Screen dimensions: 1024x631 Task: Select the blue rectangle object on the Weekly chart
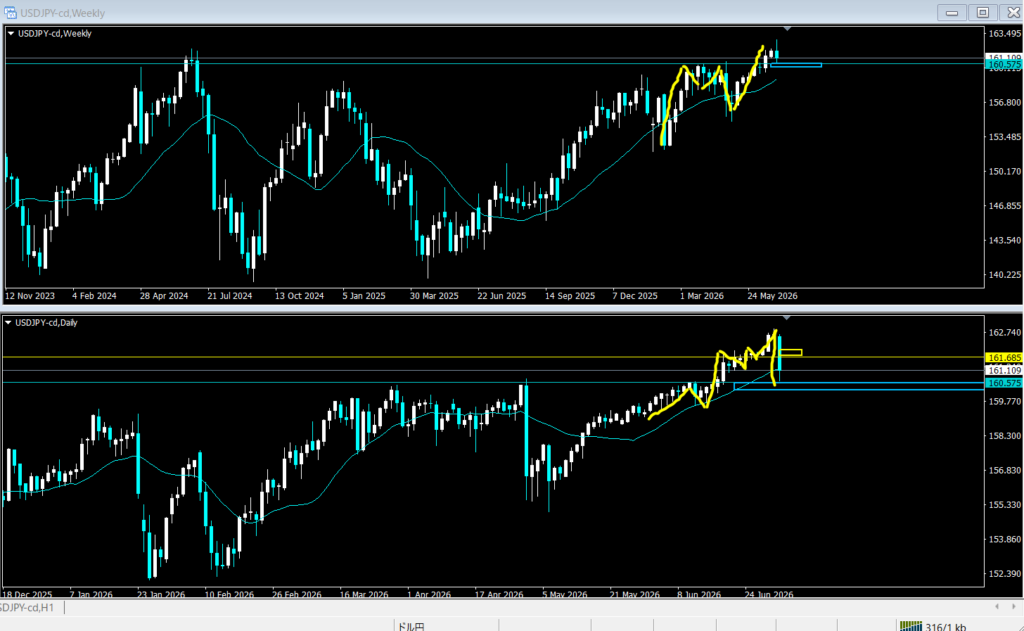tap(796, 65)
